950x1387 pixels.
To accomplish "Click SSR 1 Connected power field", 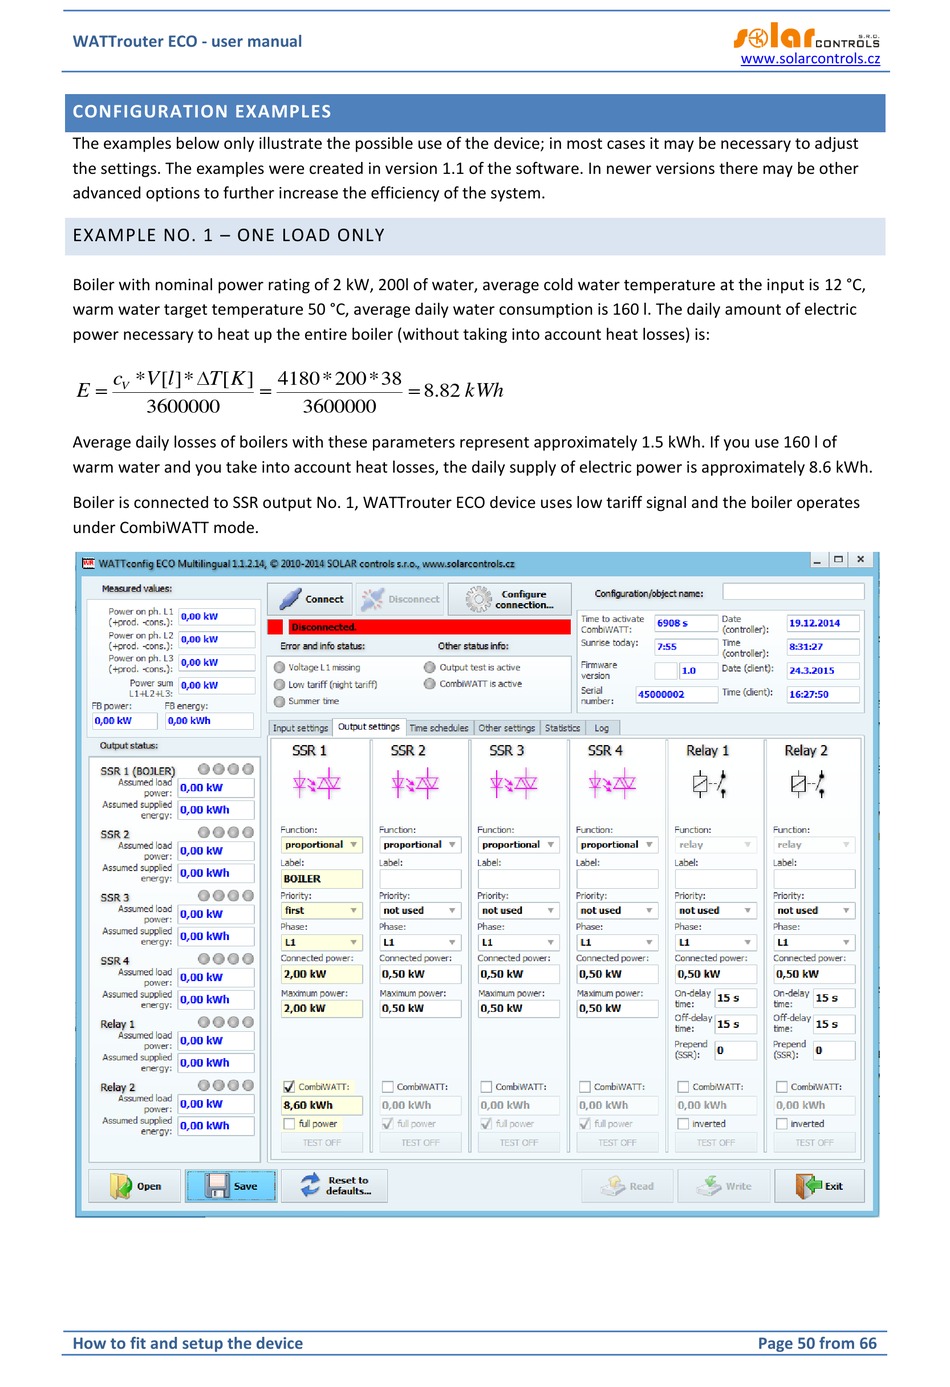I will tap(321, 974).
